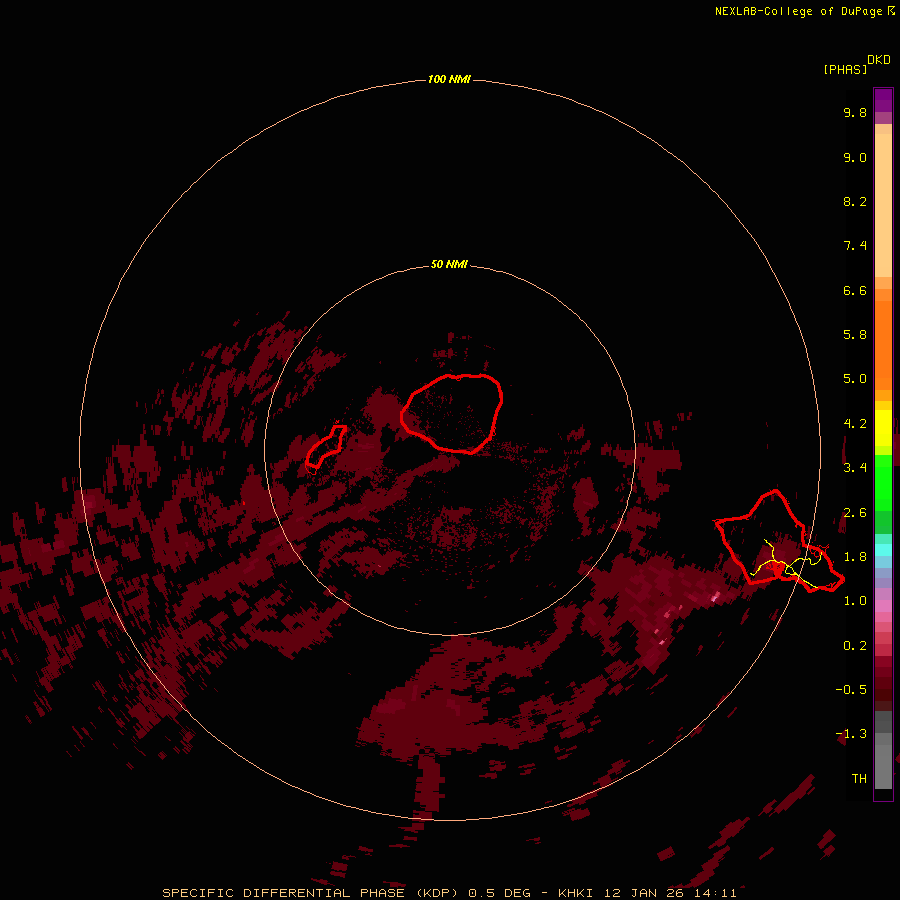Click the 50 NMI range ring label
The height and width of the screenshot is (900, 900).
click(449, 264)
